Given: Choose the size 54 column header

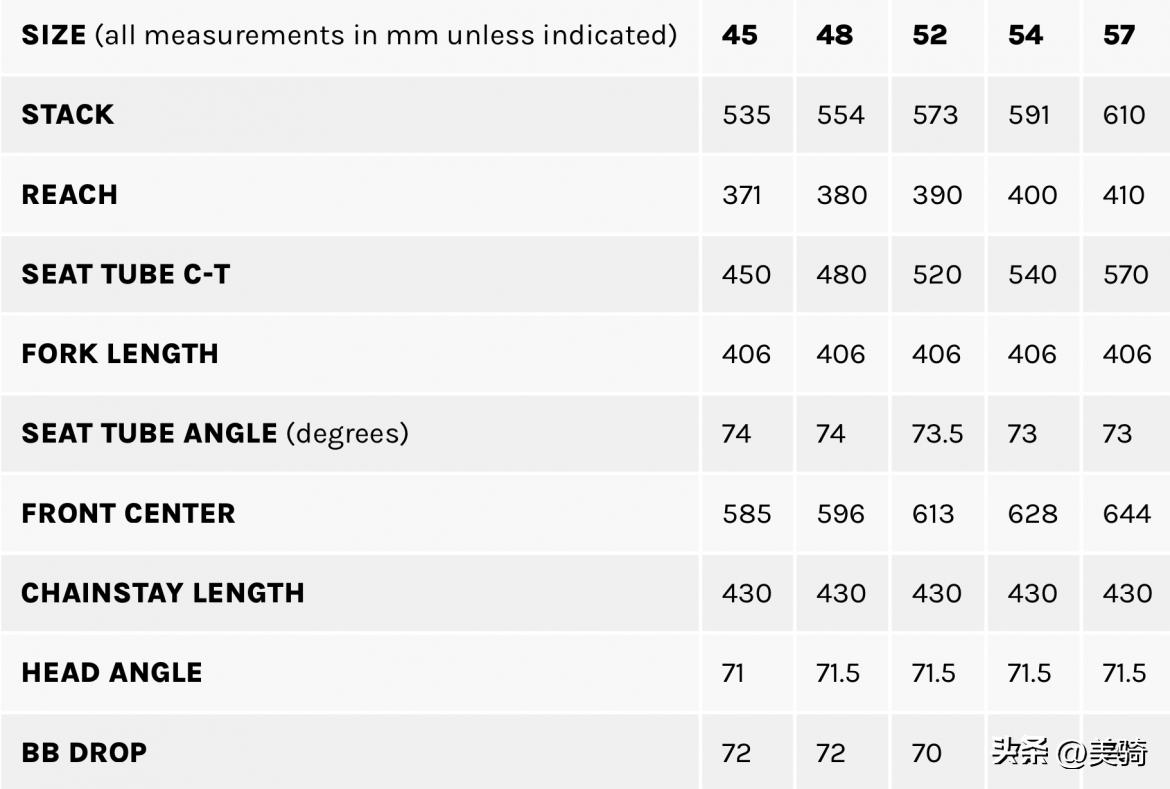Looking at the screenshot, I should coord(1025,35).
